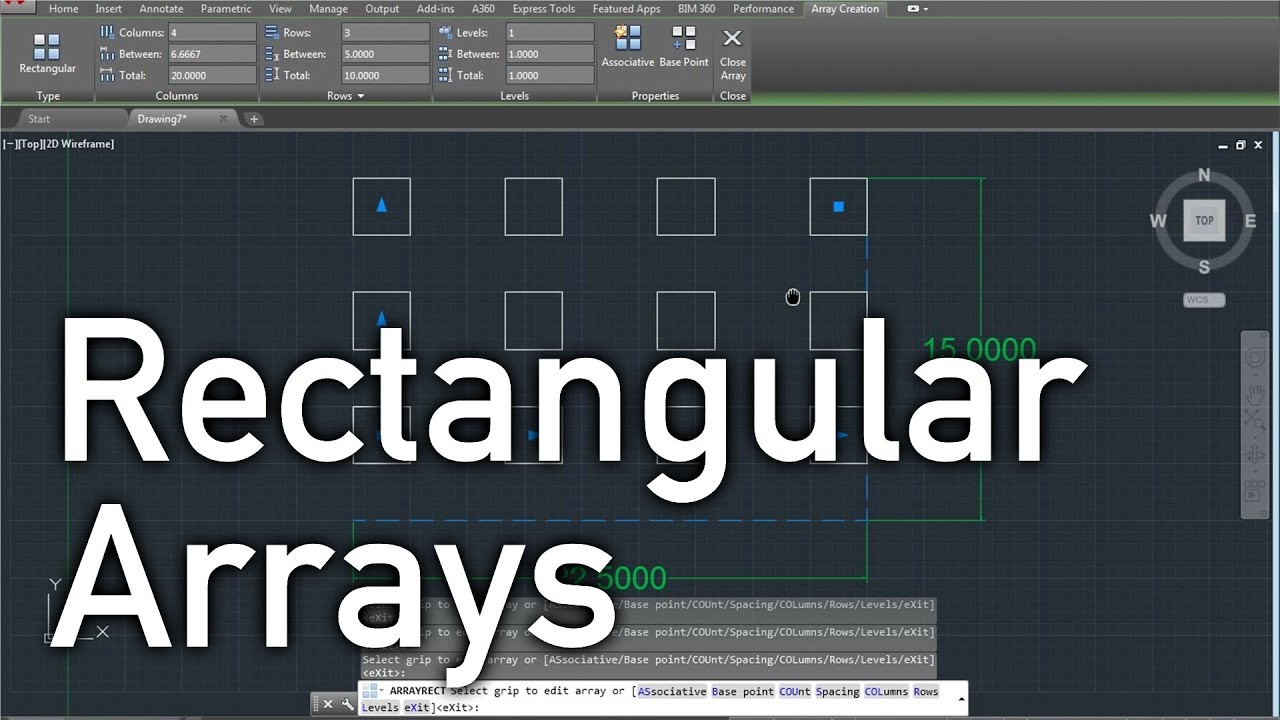Click the Rows Between spacing field
The width and height of the screenshot is (1280, 720).
point(386,54)
